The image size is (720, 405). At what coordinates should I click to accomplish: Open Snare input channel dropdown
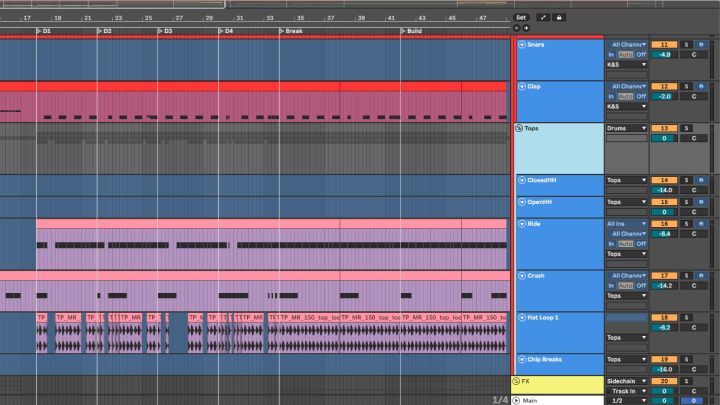point(627,45)
